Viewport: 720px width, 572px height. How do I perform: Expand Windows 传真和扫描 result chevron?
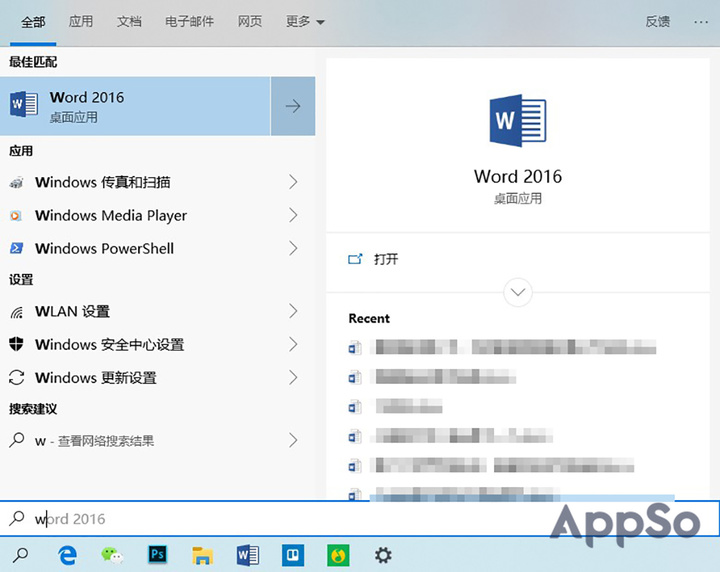point(293,182)
